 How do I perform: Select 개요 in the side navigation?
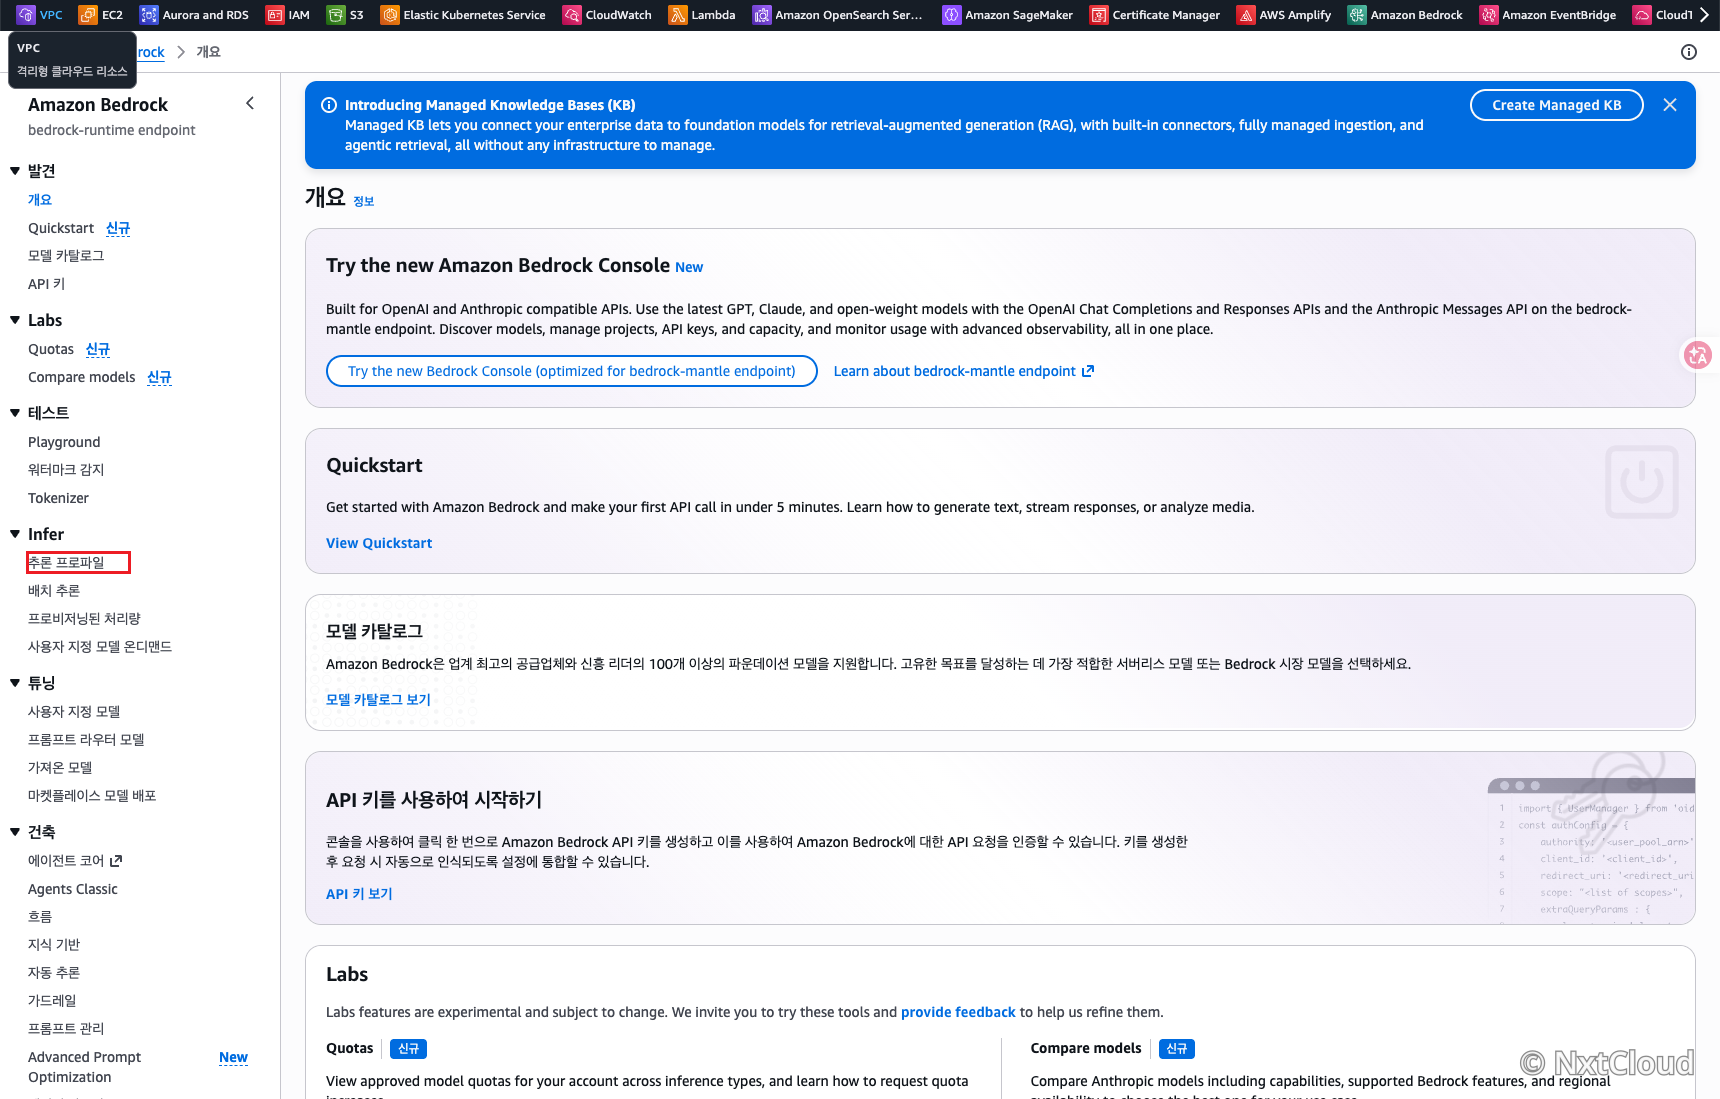tap(40, 200)
